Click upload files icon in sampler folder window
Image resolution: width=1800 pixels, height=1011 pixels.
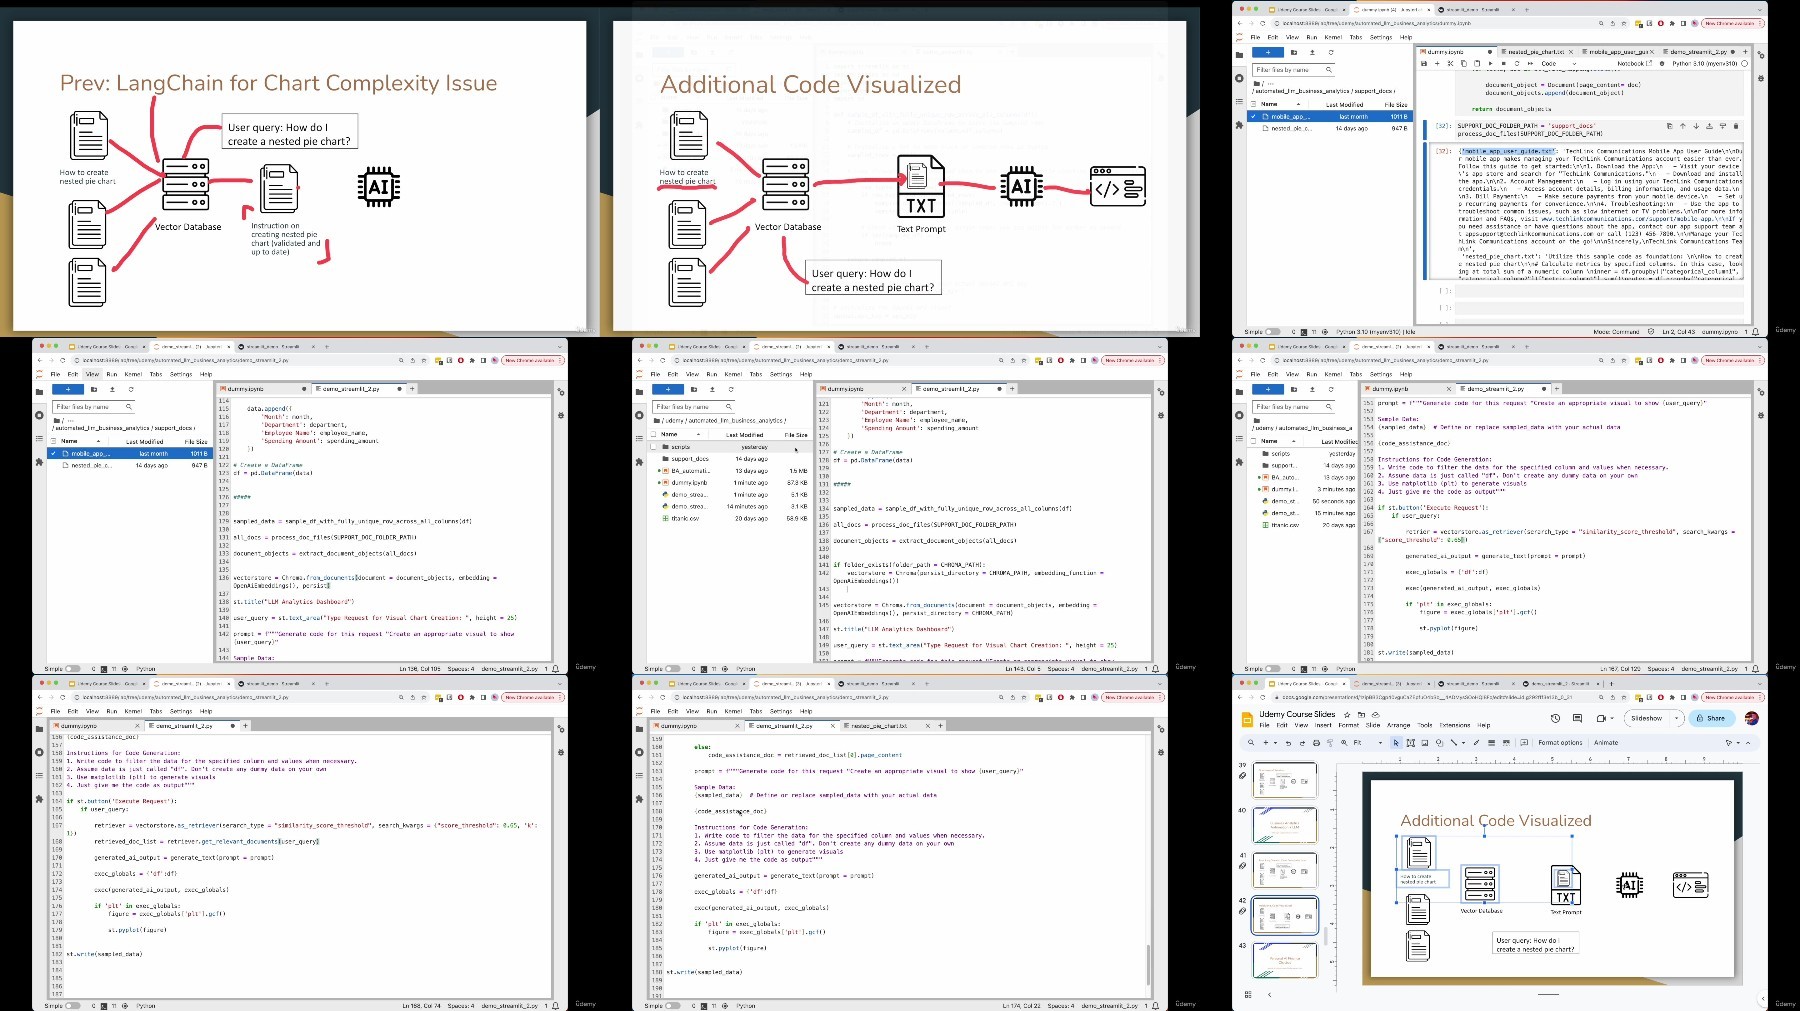712,389
